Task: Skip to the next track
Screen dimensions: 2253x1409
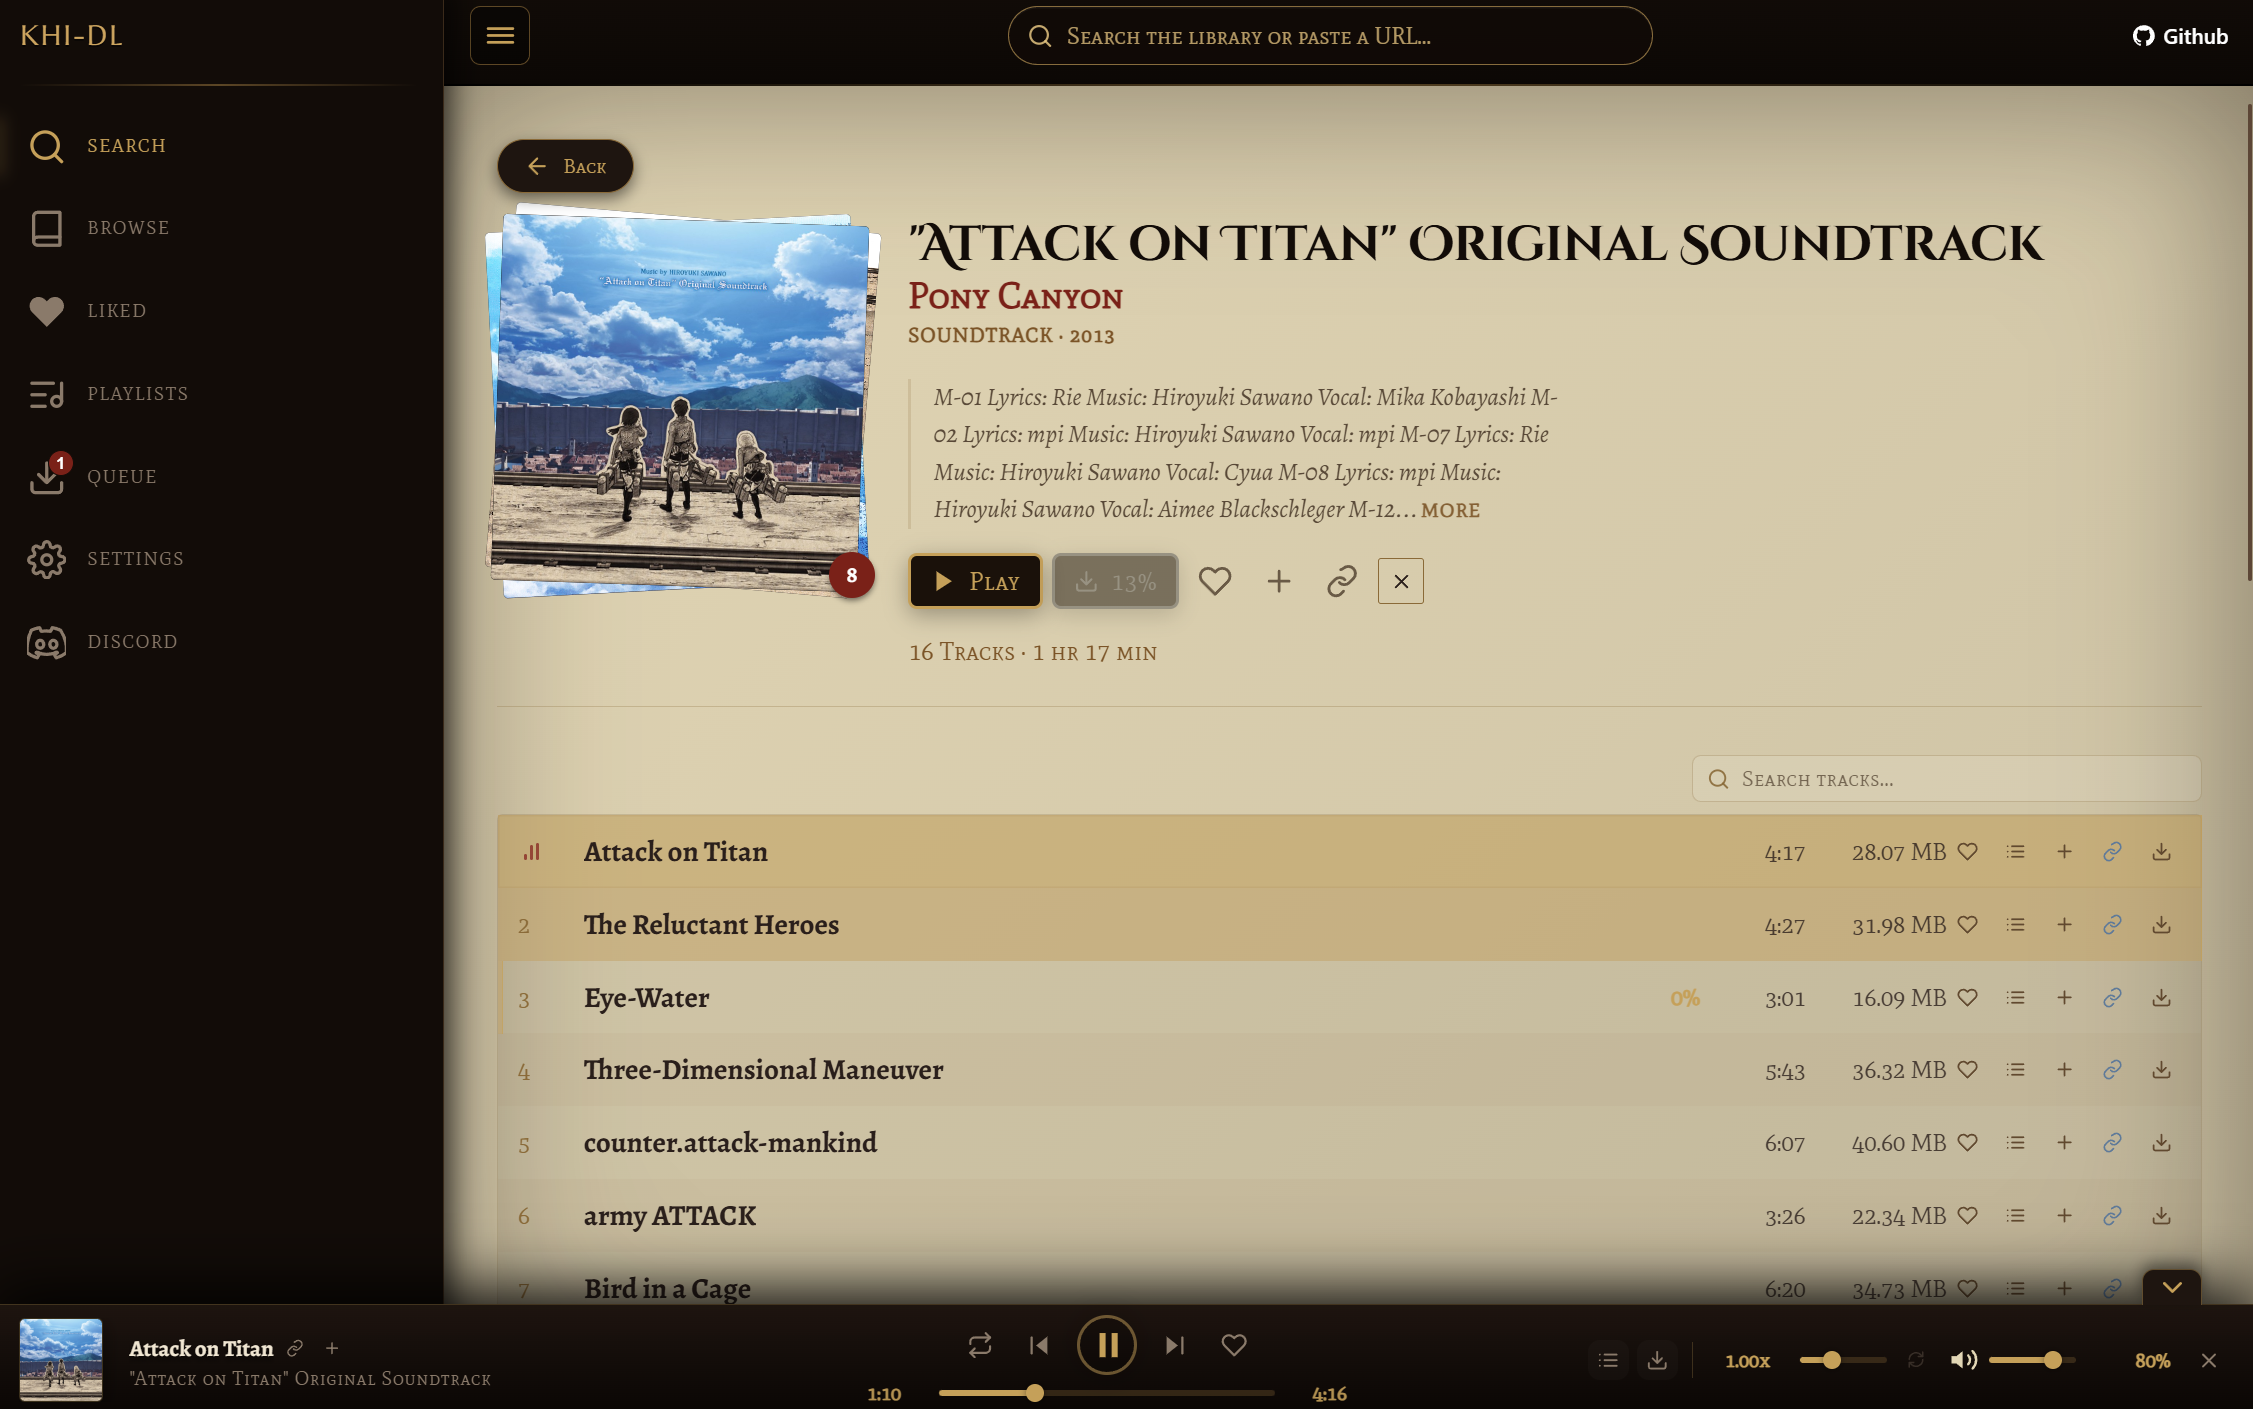Action: 1175,1346
